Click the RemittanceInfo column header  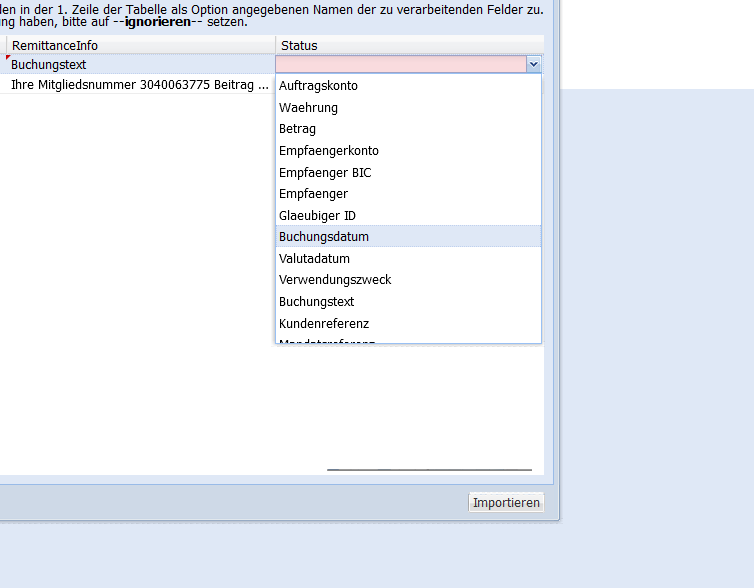coord(140,46)
